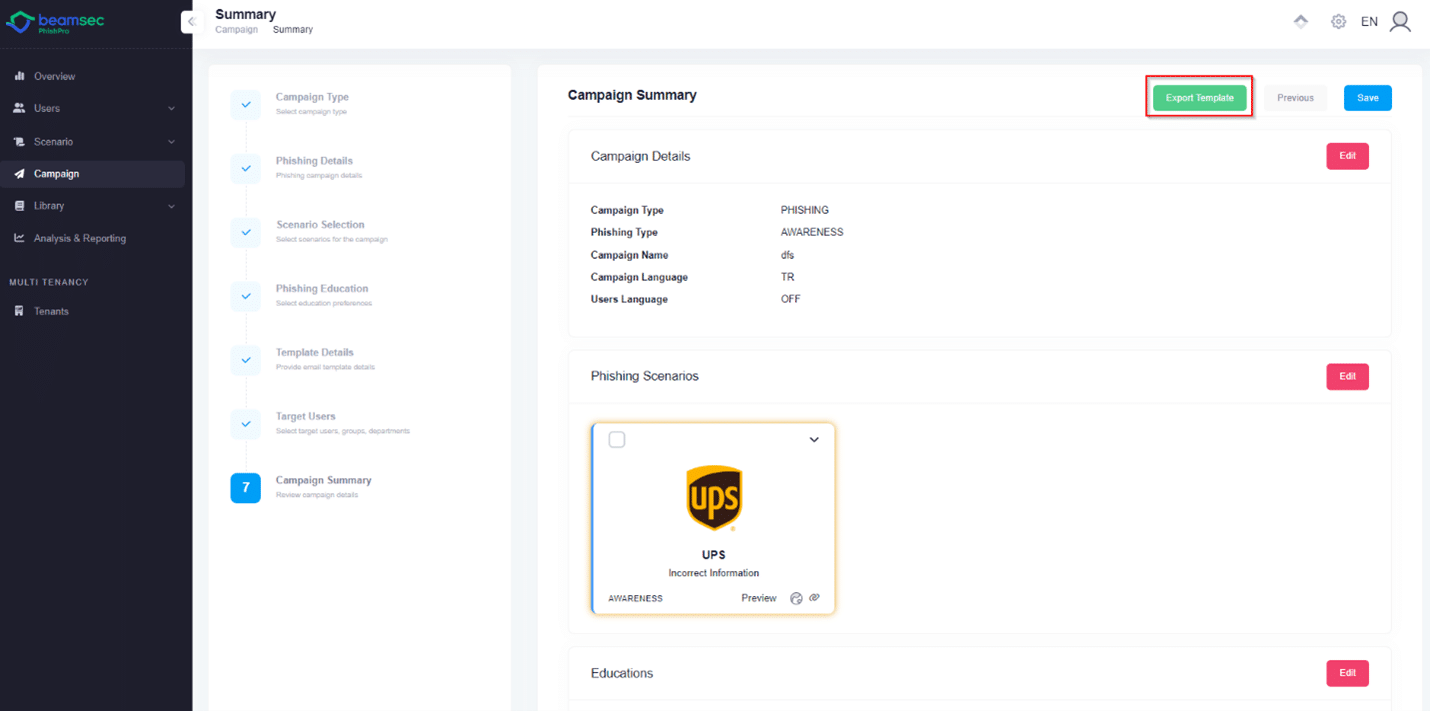Click the link chain icon on UPS card
This screenshot has width=1430, height=711.
pyautogui.click(x=814, y=598)
